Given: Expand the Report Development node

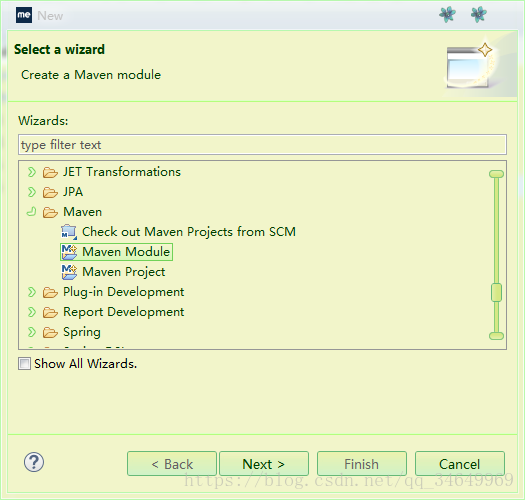Looking at the screenshot, I should 31,312.
